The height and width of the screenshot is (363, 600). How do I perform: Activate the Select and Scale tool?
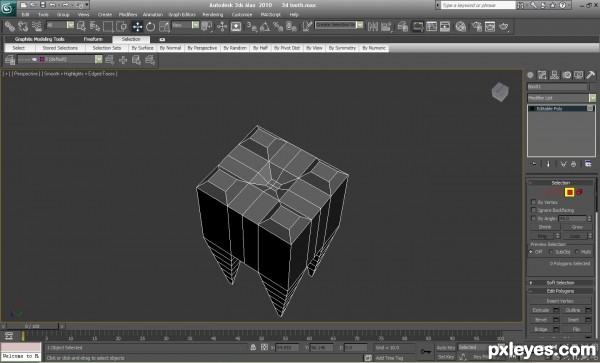point(164,26)
